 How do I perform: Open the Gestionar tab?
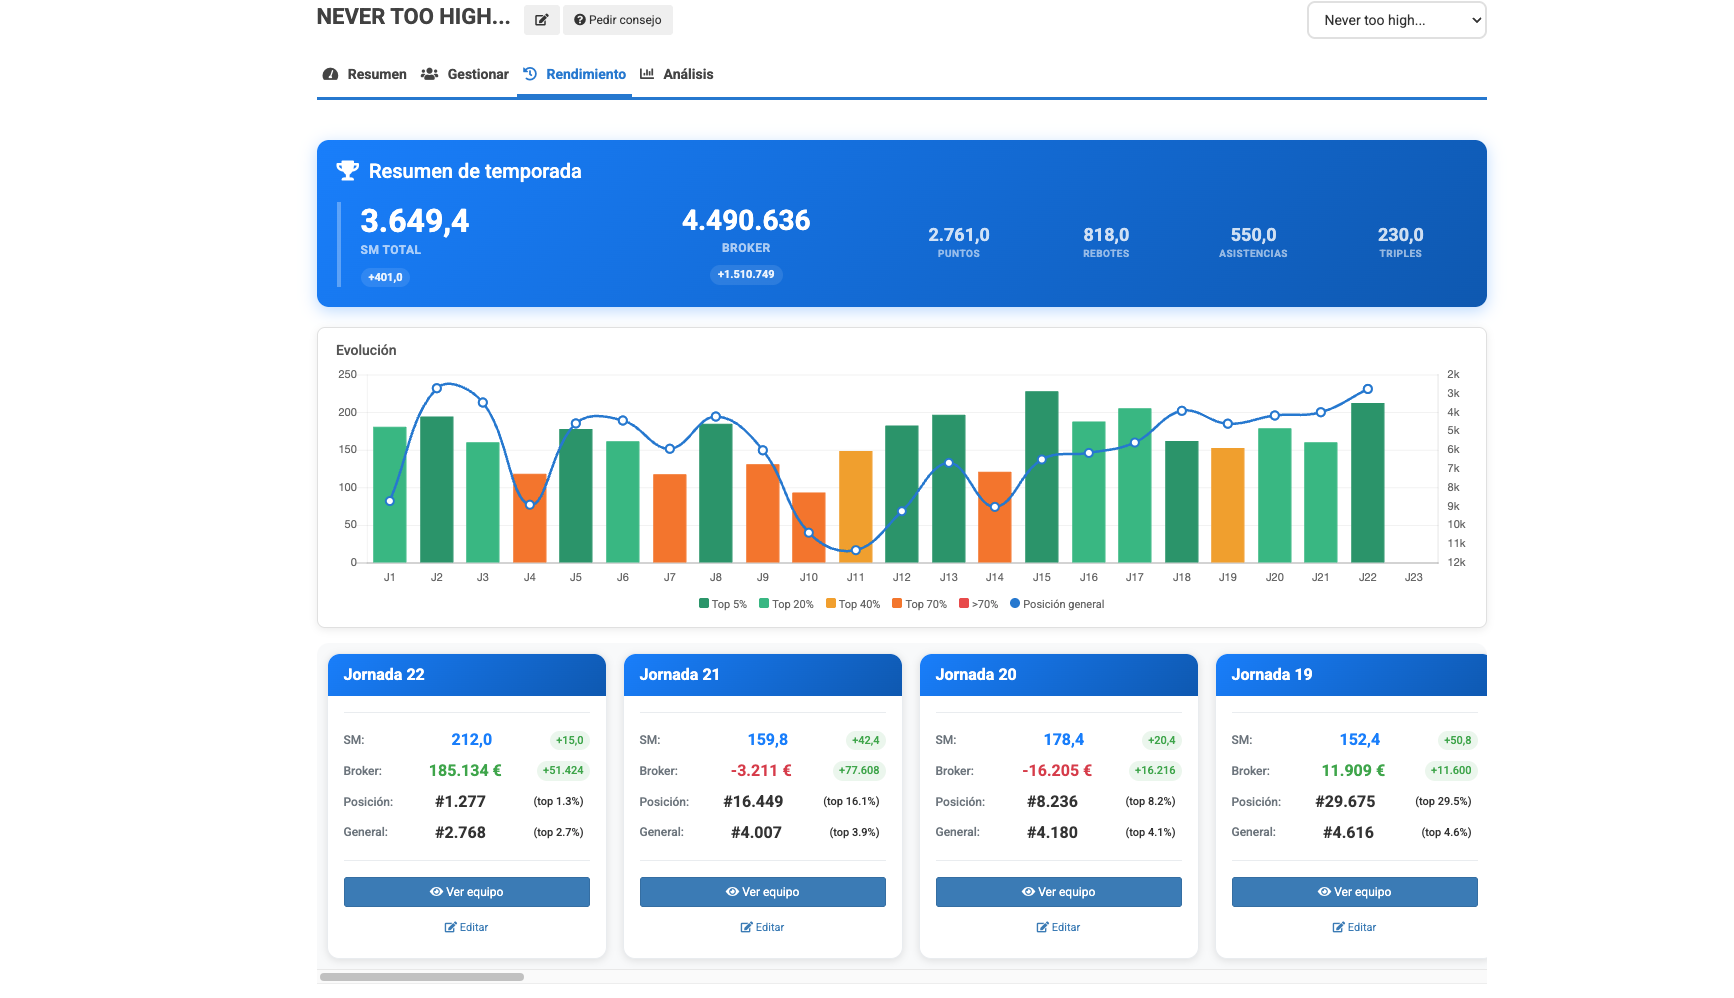click(465, 74)
